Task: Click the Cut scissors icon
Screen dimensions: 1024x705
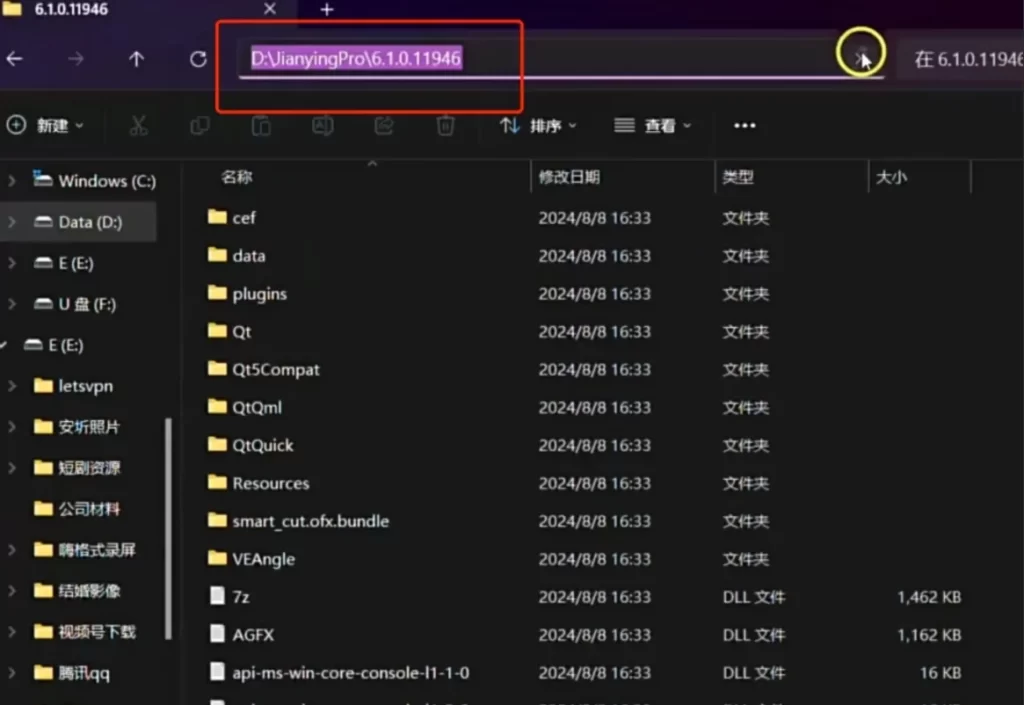Action: click(x=138, y=125)
